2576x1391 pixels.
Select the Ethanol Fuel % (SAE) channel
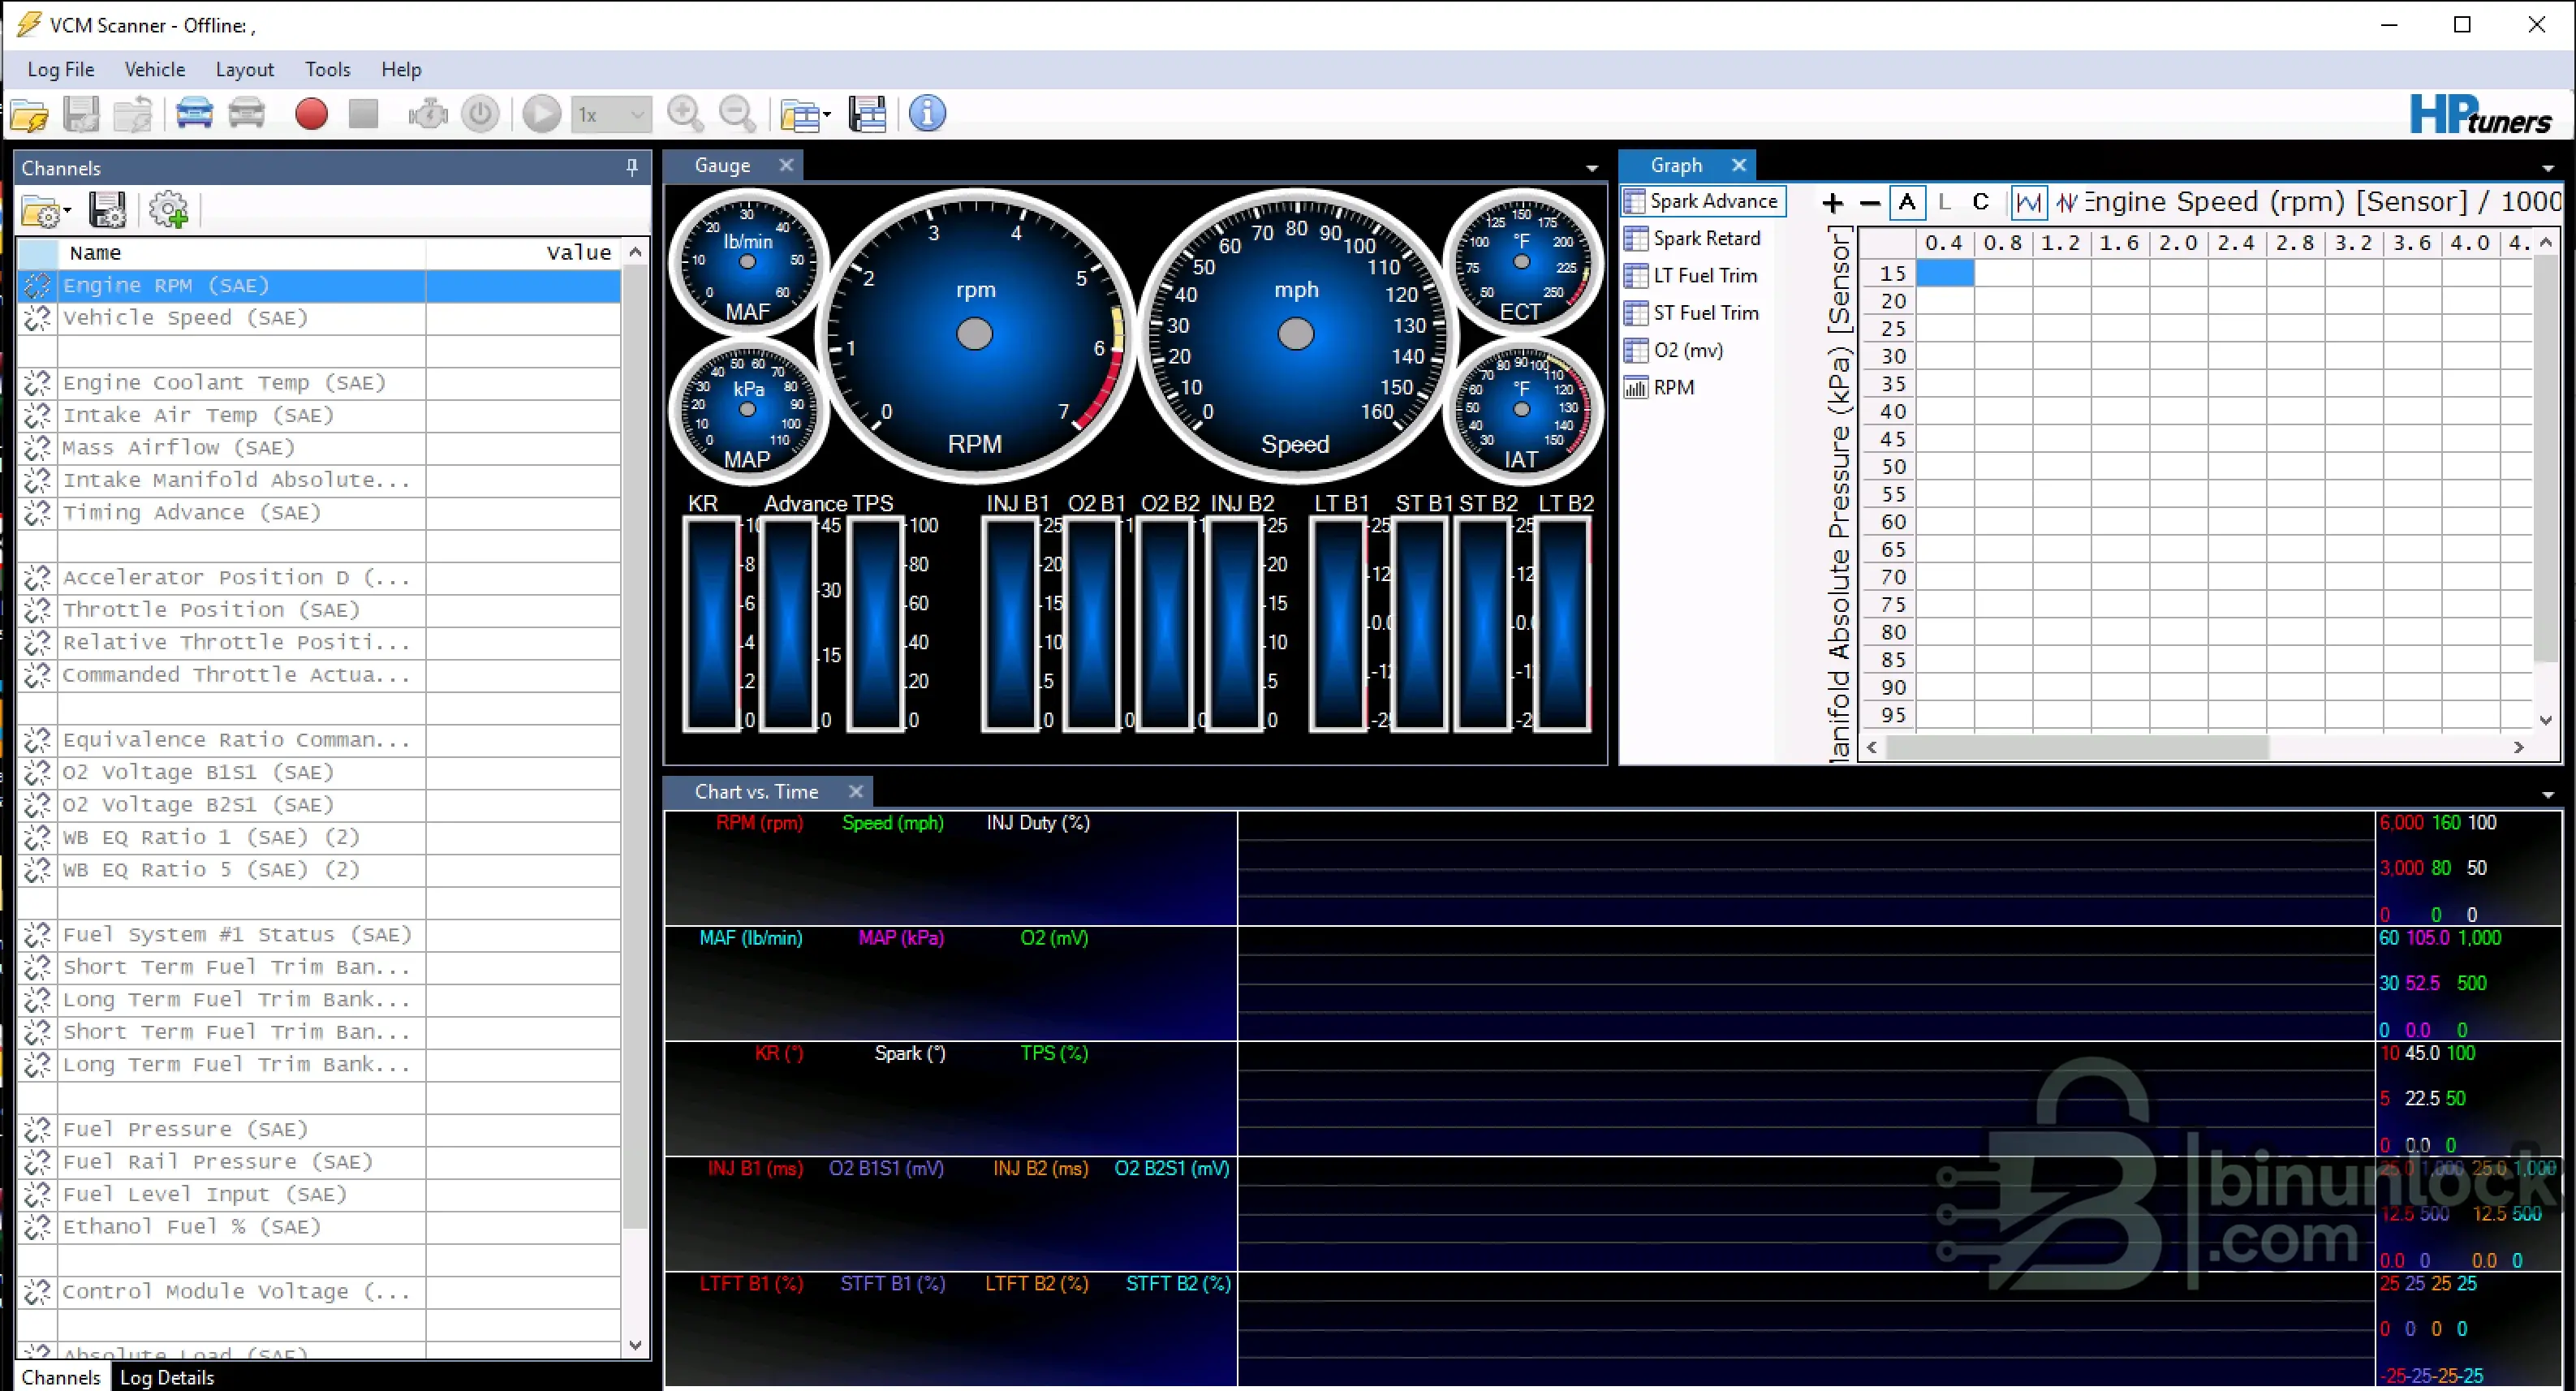pos(319,1227)
